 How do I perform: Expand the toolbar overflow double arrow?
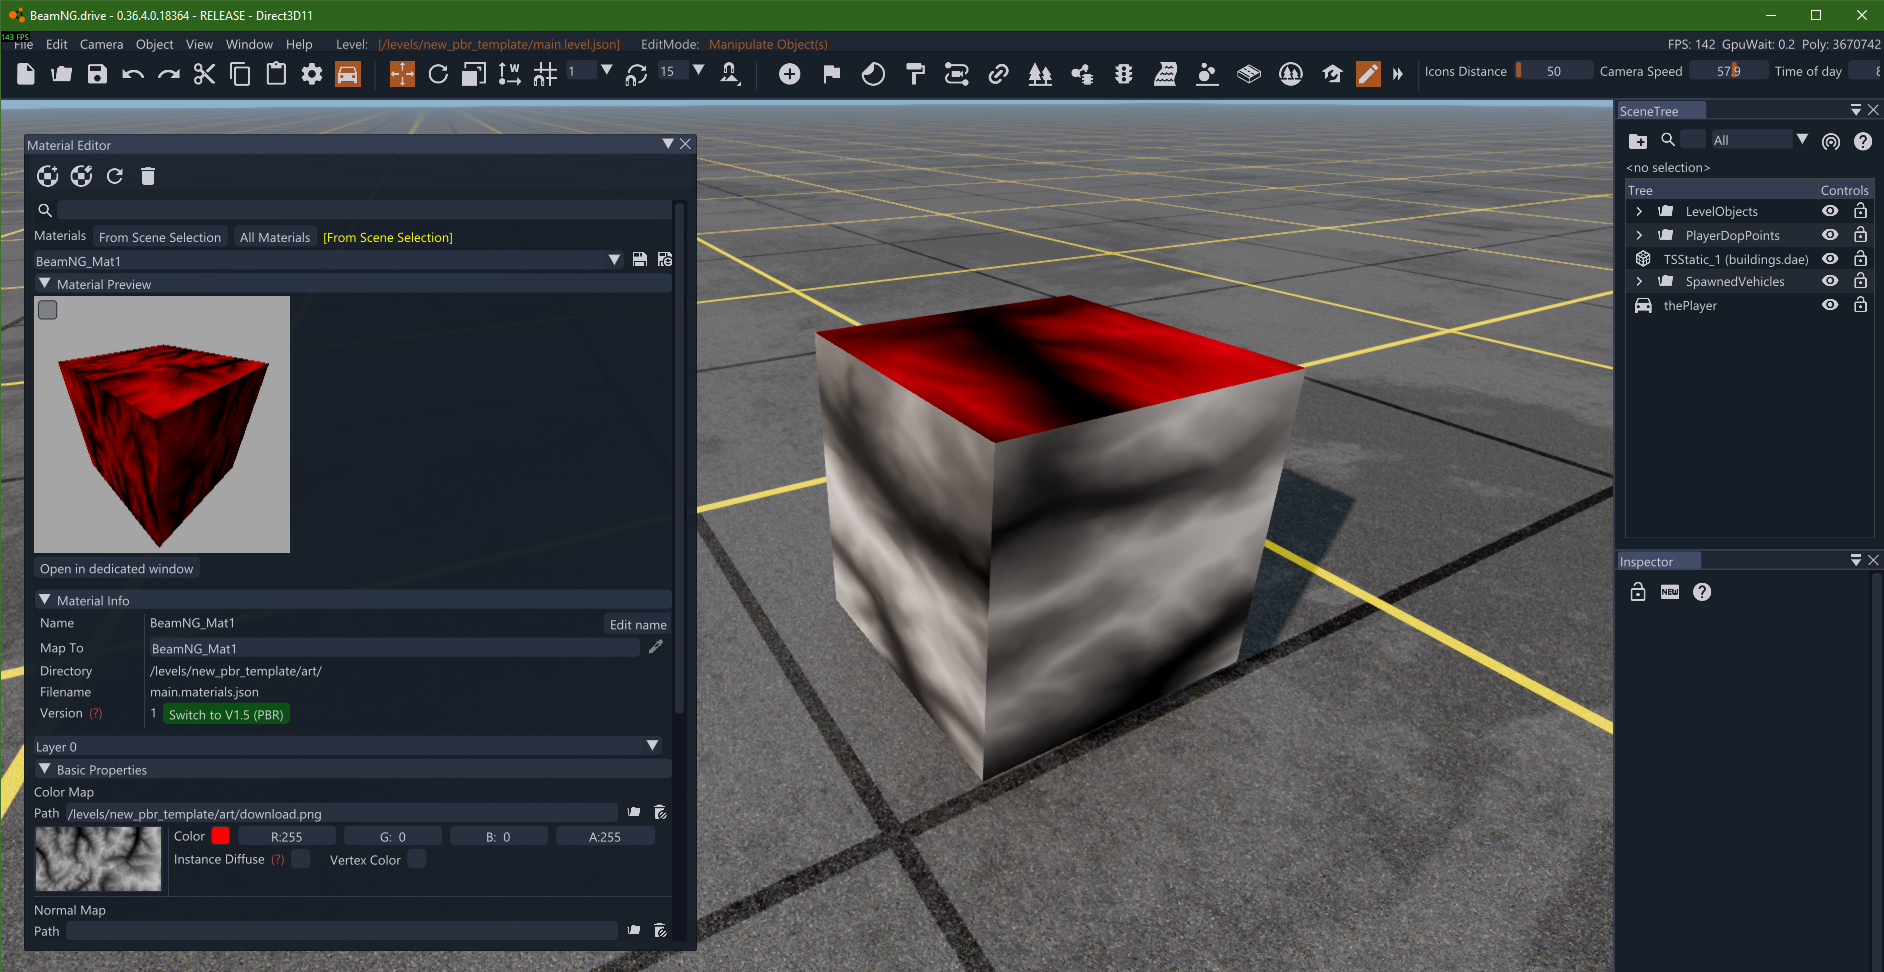[x=1398, y=74]
